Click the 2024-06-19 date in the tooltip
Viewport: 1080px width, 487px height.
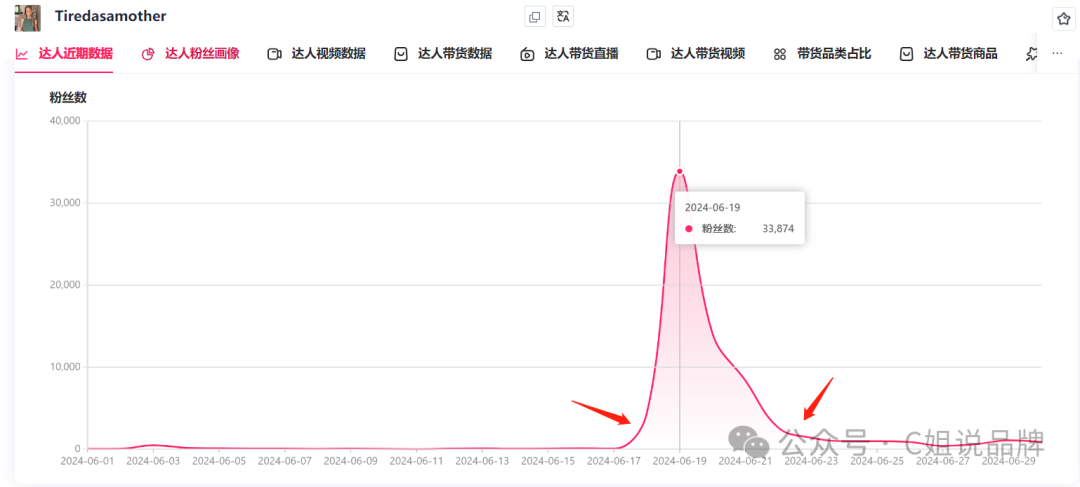[x=712, y=207]
